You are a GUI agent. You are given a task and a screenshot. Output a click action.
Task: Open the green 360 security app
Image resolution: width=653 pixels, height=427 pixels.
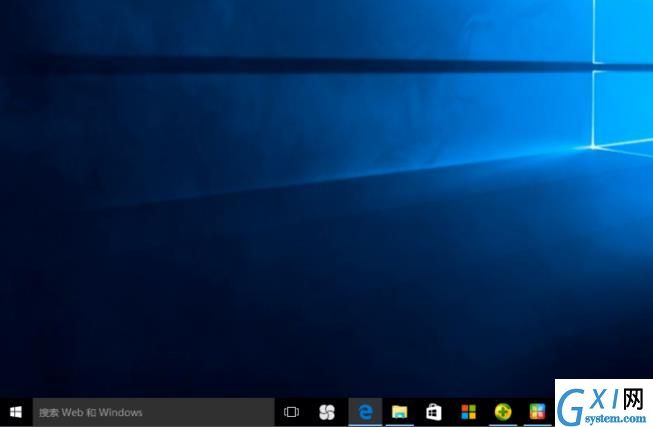coord(503,412)
